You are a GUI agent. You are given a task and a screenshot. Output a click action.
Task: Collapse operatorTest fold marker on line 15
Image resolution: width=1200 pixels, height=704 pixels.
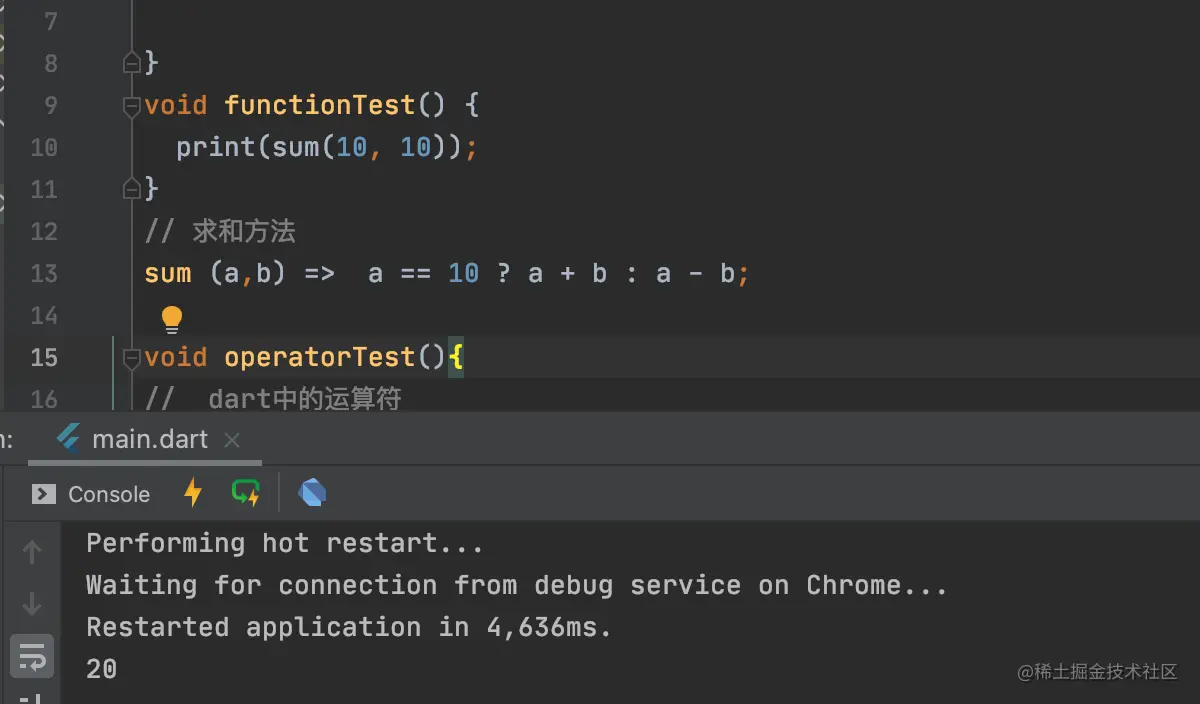(x=131, y=357)
